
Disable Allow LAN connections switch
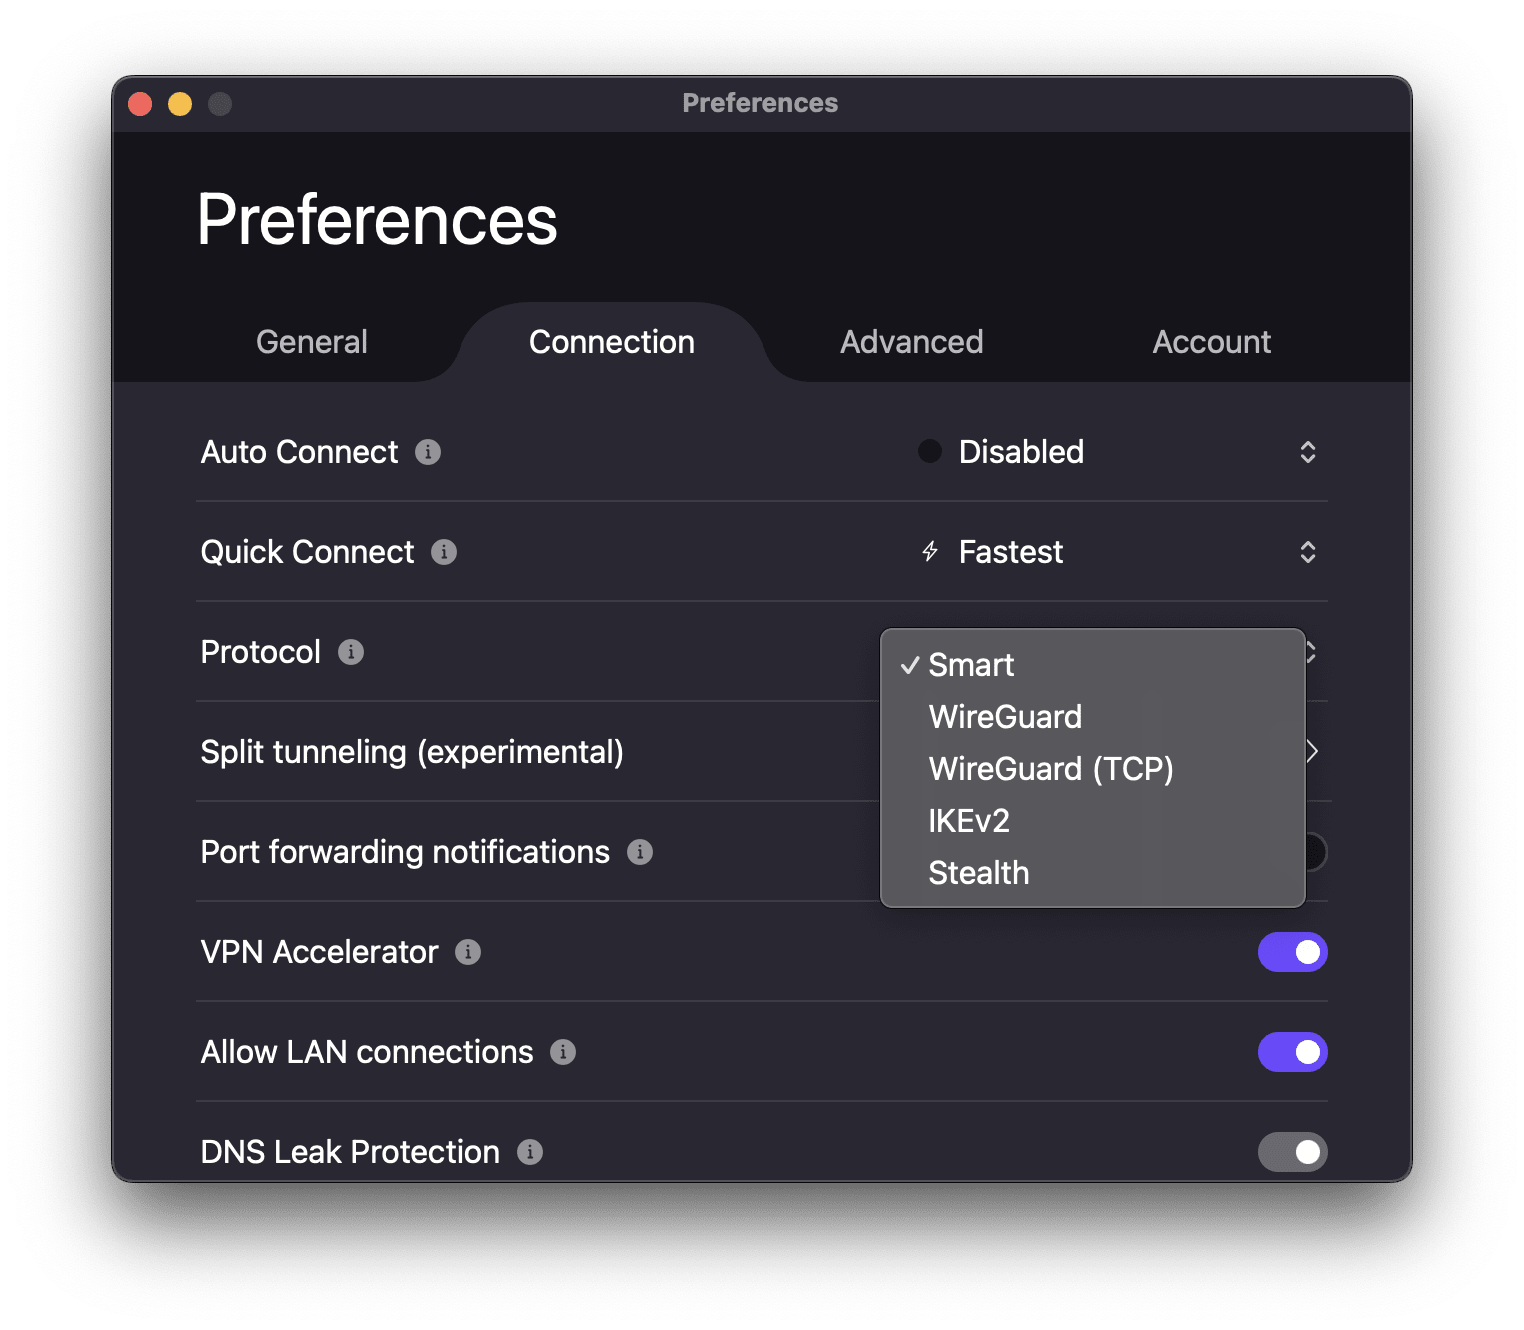pyautogui.click(x=1292, y=1052)
